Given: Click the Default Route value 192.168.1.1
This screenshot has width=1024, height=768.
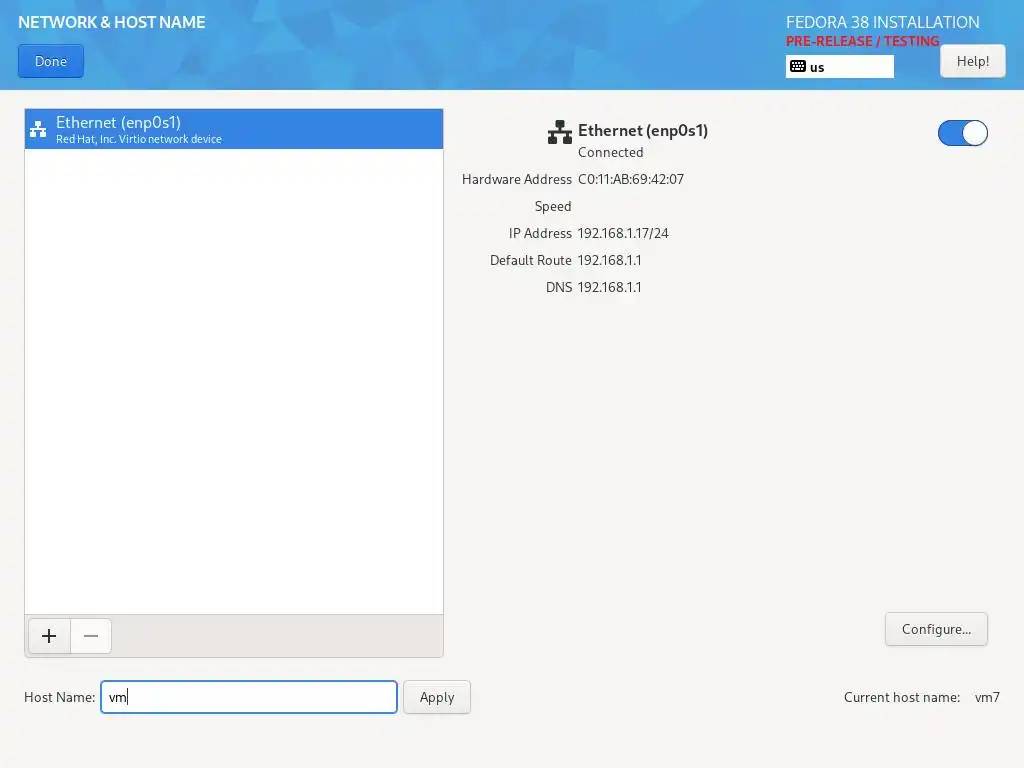Looking at the screenshot, I should (x=609, y=260).
